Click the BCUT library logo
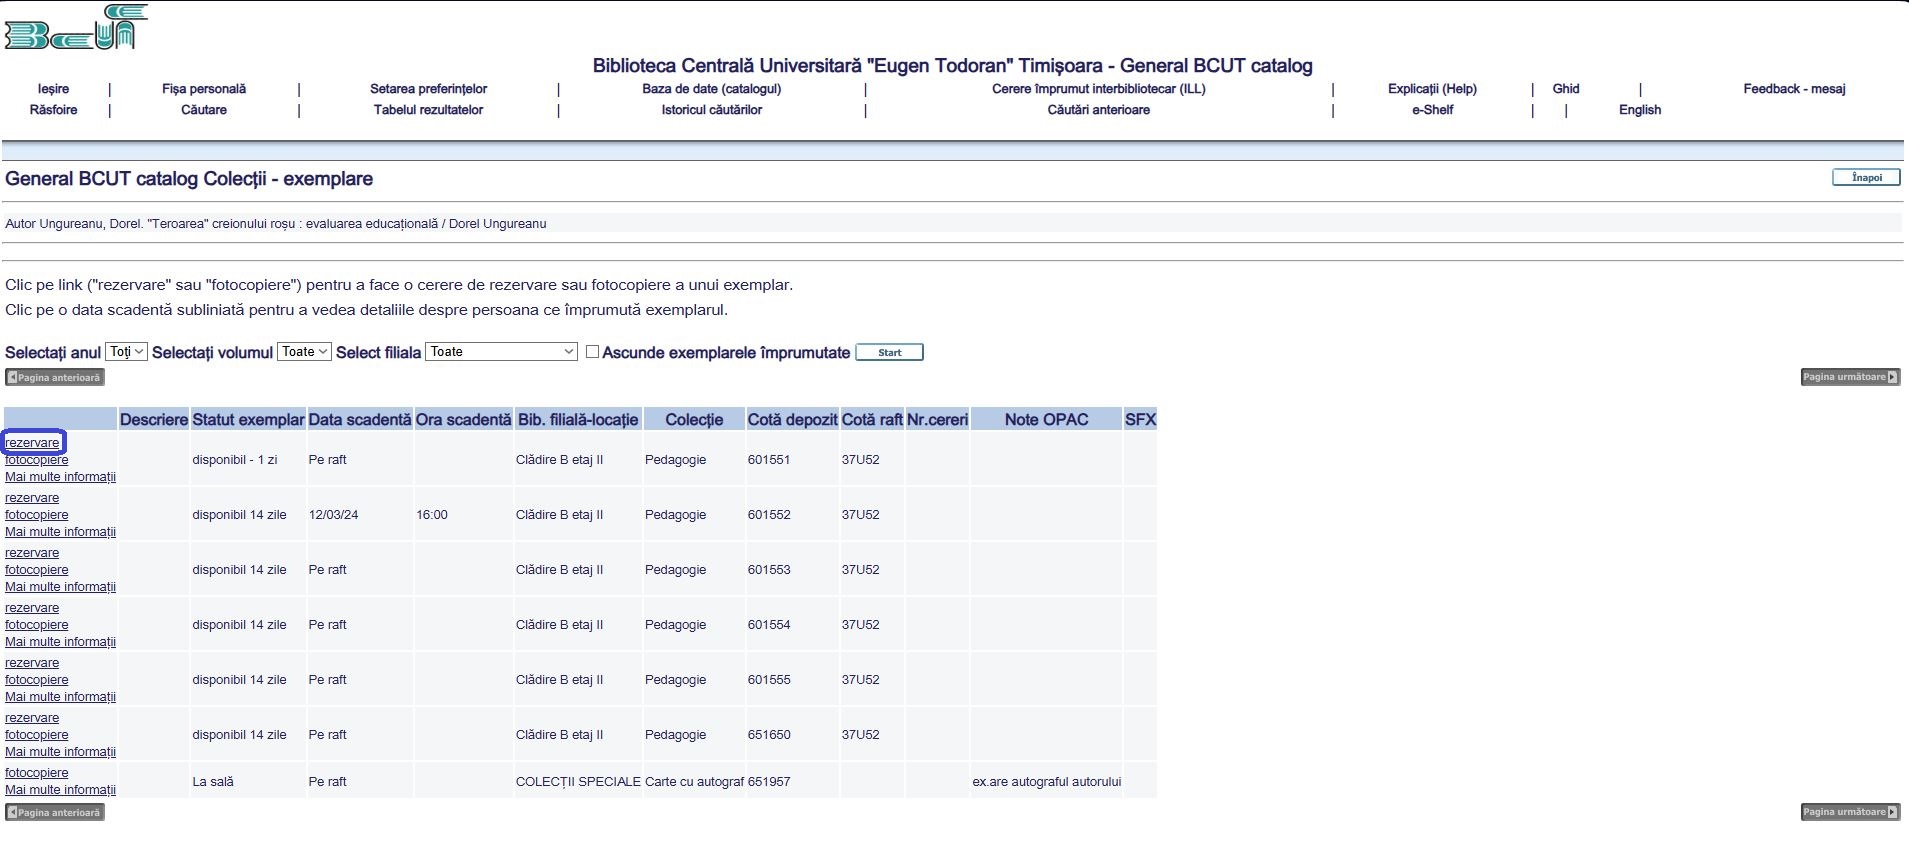This screenshot has width=1909, height=852. point(76,27)
